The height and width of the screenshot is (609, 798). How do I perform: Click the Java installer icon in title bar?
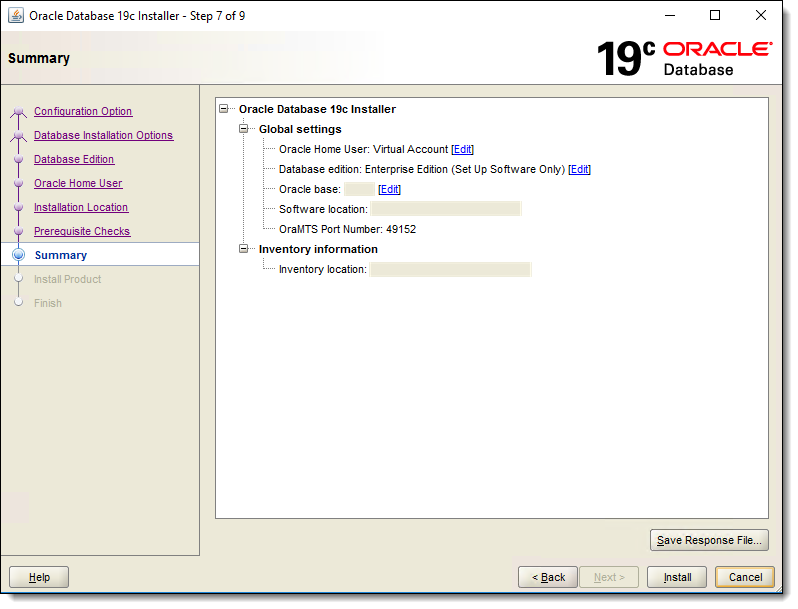16,16
